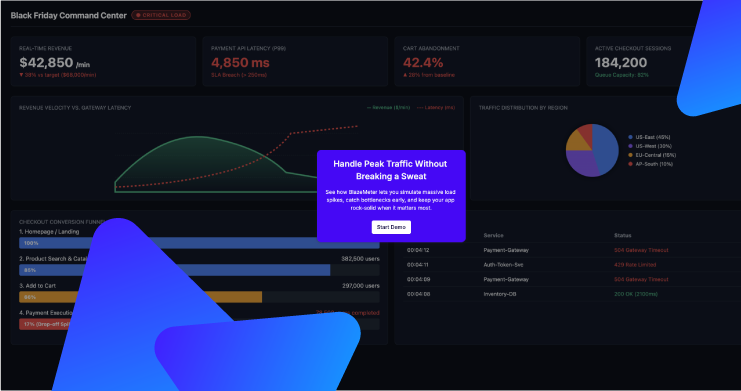Click the Latency (ms) chart legend entry
This screenshot has height=391, width=741.
click(x=436, y=108)
